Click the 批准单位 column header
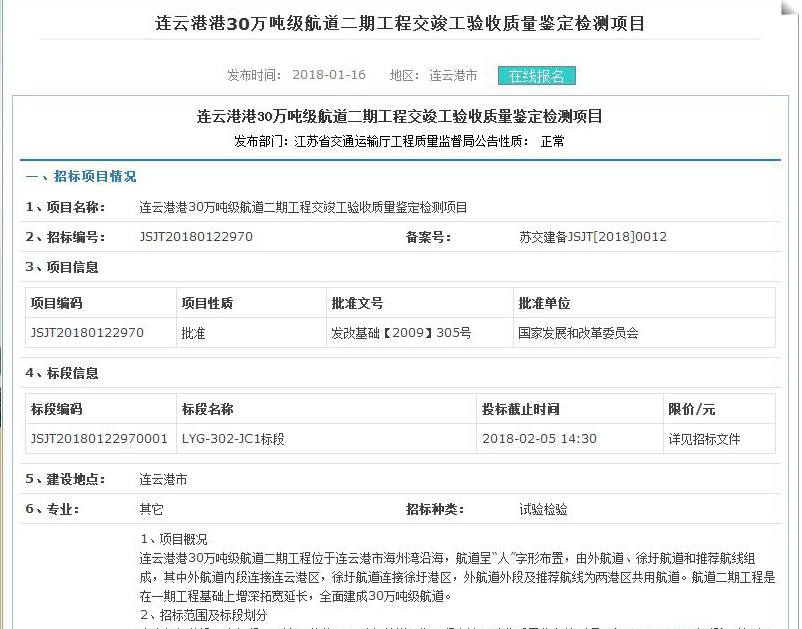 (544, 303)
